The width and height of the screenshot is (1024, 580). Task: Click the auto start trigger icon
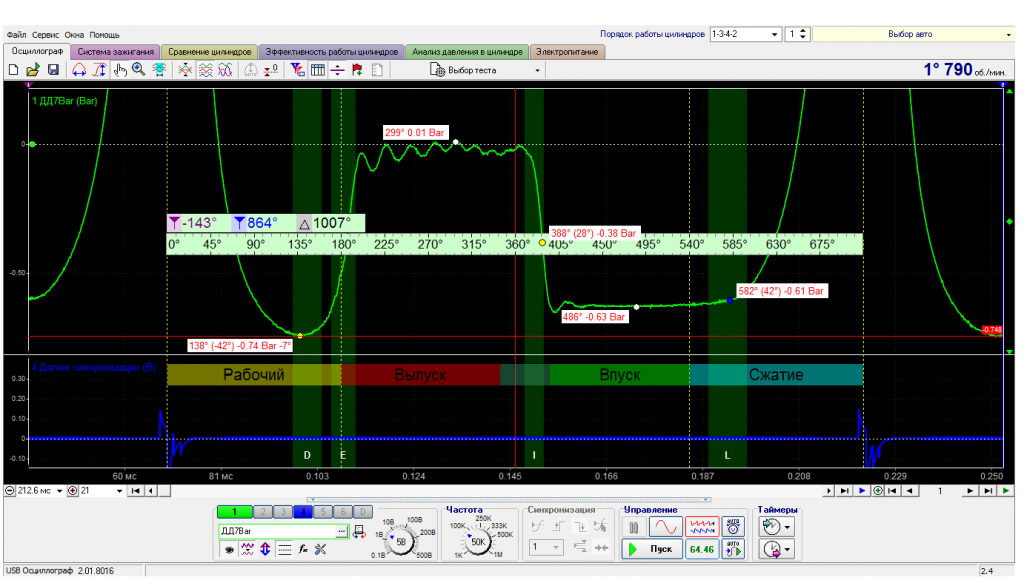point(733,549)
